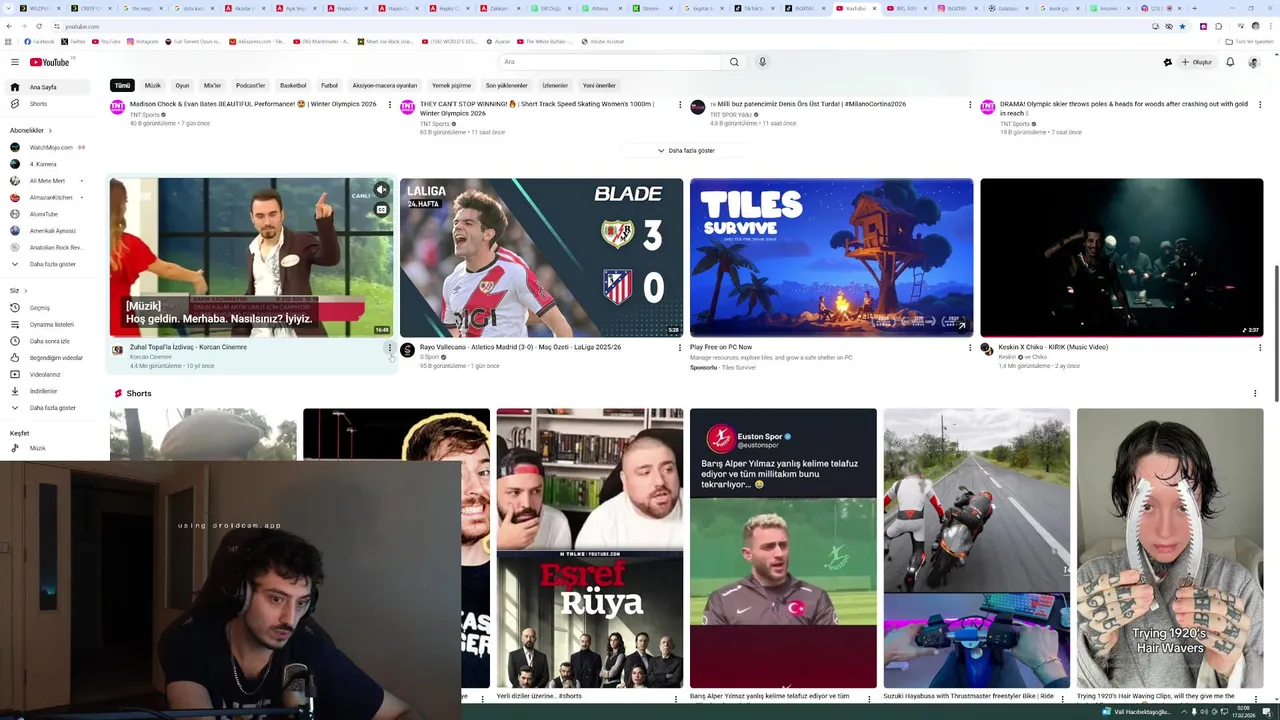Click the Oluştur create button

coord(1197,62)
